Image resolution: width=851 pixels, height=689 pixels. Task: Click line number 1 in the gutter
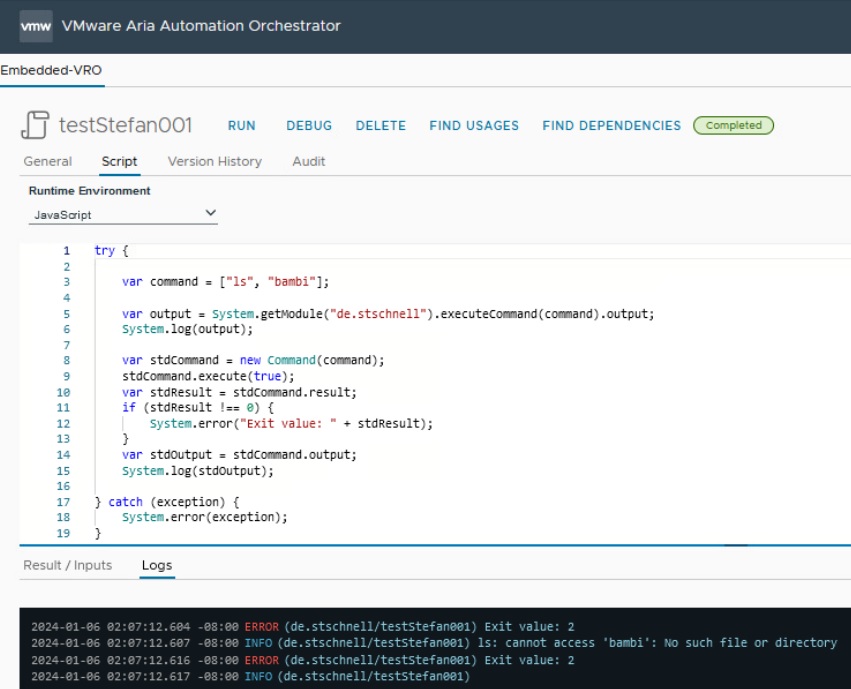coord(66,251)
